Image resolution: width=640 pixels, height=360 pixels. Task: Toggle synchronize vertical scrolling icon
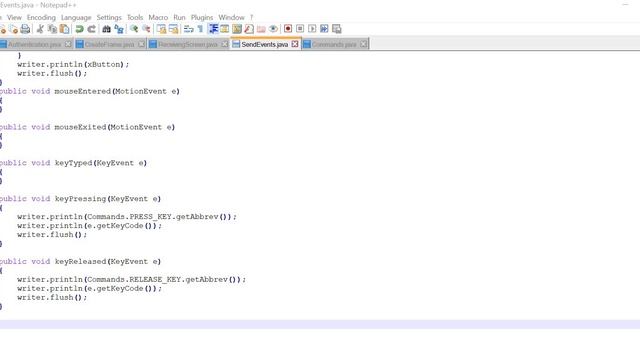pyautogui.click(x=161, y=29)
